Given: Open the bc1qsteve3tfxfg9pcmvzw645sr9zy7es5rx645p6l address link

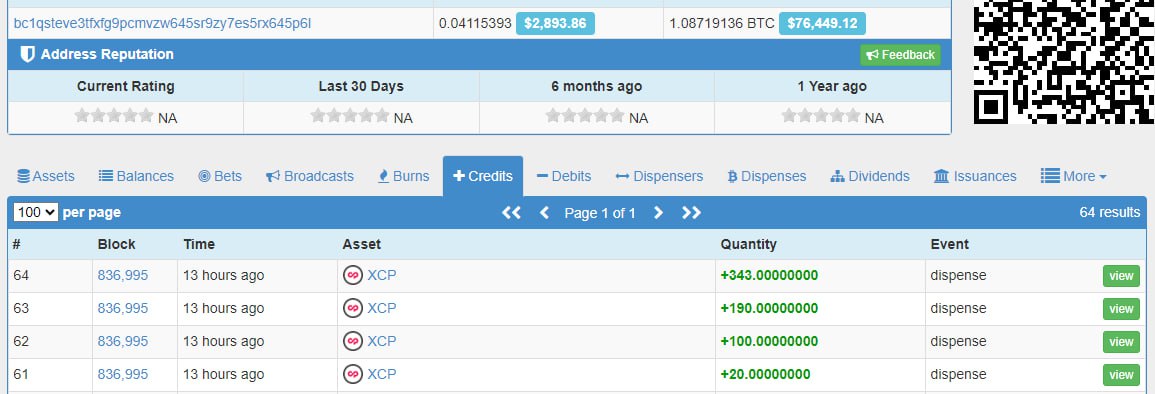Looking at the screenshot, I should point(162,24).
